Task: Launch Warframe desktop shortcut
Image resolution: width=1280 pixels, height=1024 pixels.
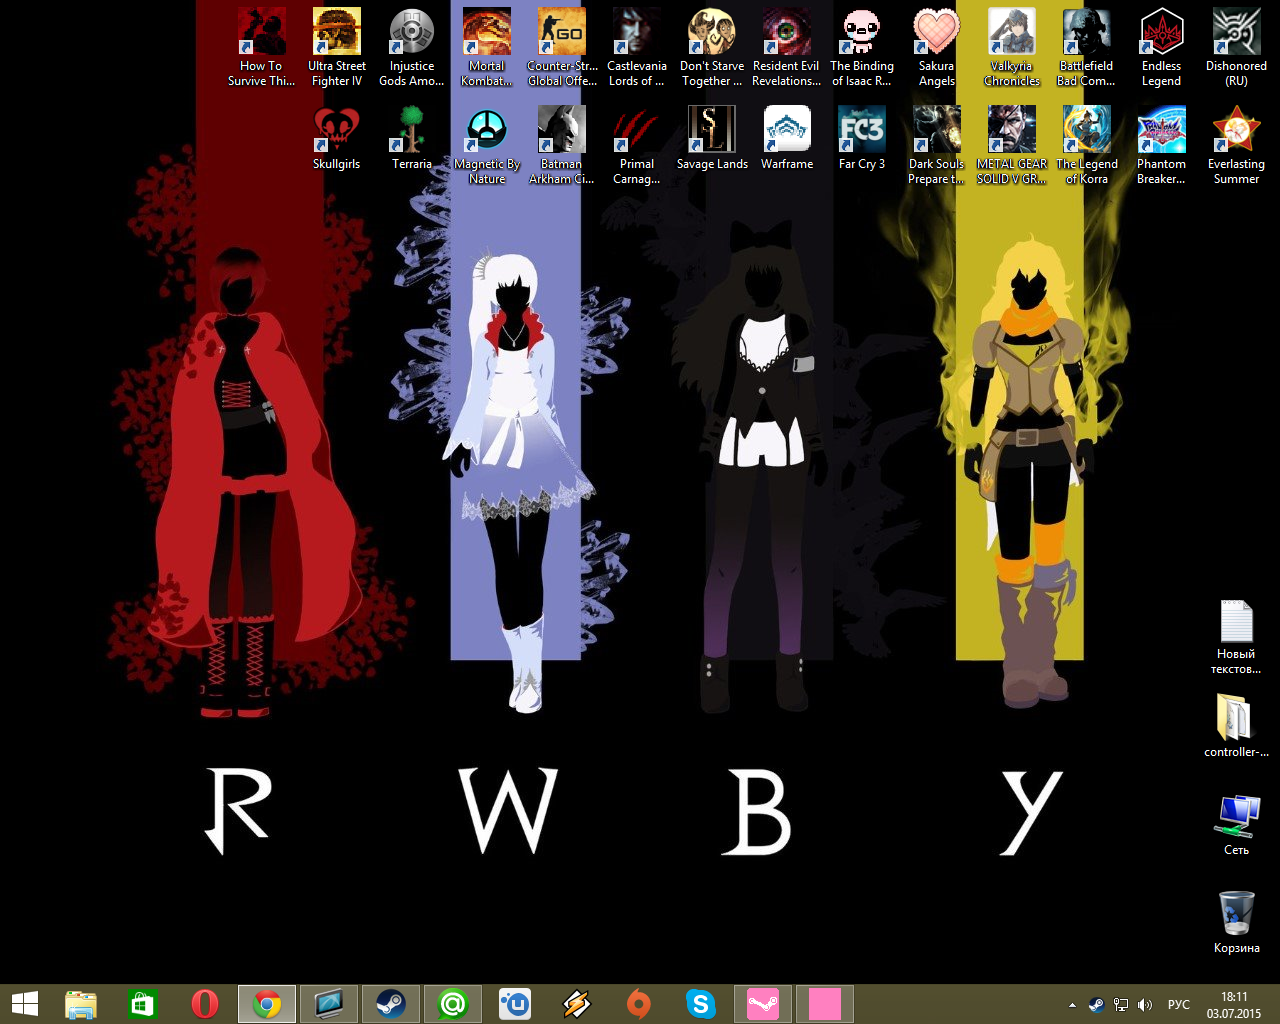Action: 787,139
